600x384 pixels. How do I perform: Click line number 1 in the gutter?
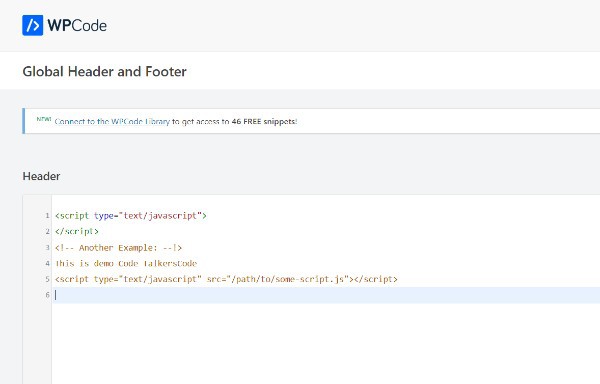click(47, 216)
